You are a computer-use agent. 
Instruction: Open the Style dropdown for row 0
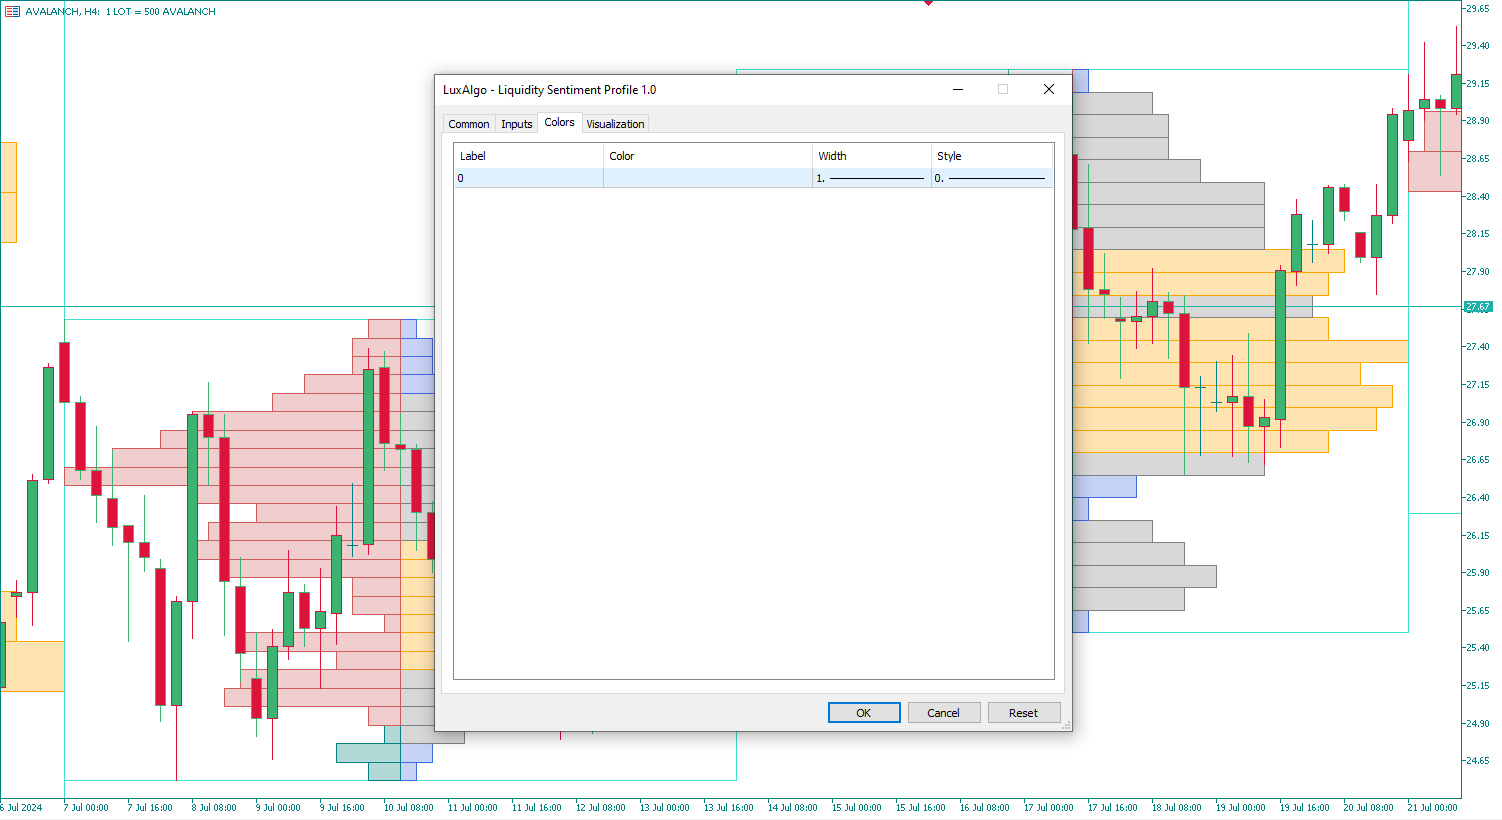pos(991,178)
